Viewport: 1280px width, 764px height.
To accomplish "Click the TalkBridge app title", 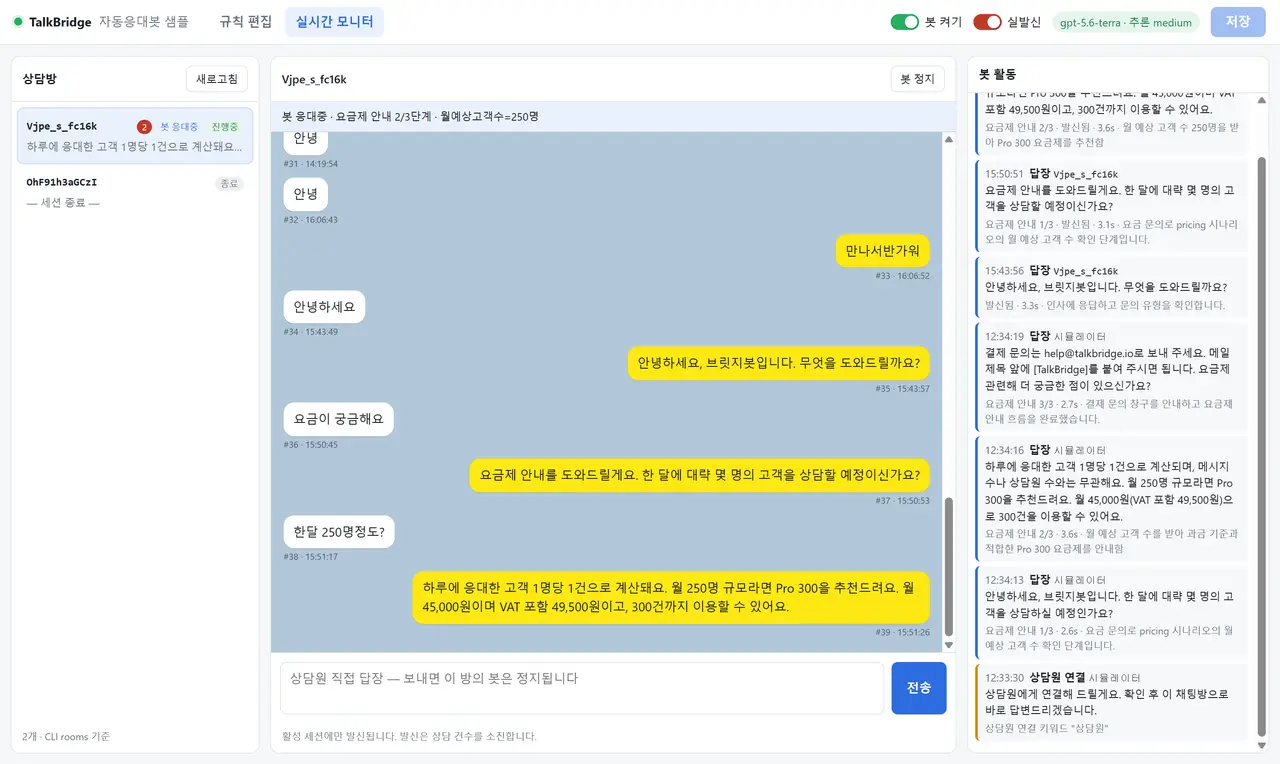I will click(x=60, y=22).
